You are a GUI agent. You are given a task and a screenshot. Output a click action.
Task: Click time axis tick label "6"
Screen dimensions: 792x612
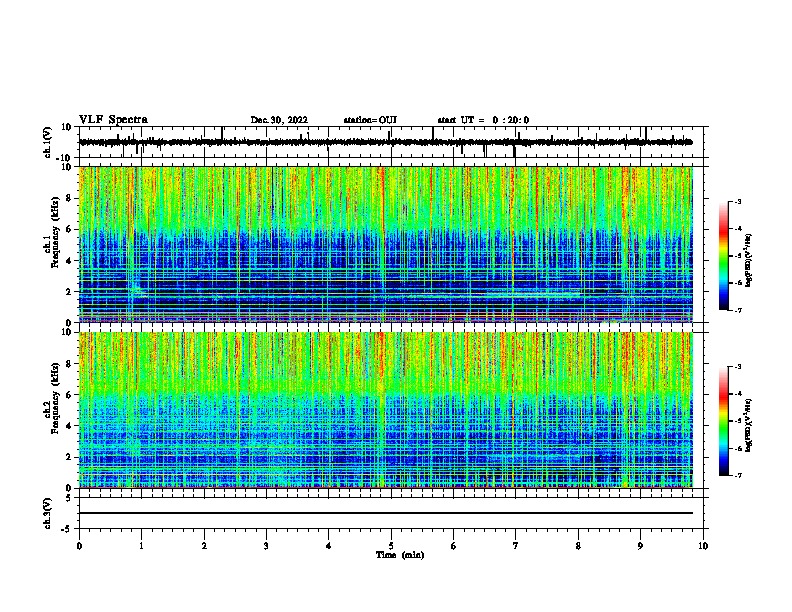coord(454,546)
